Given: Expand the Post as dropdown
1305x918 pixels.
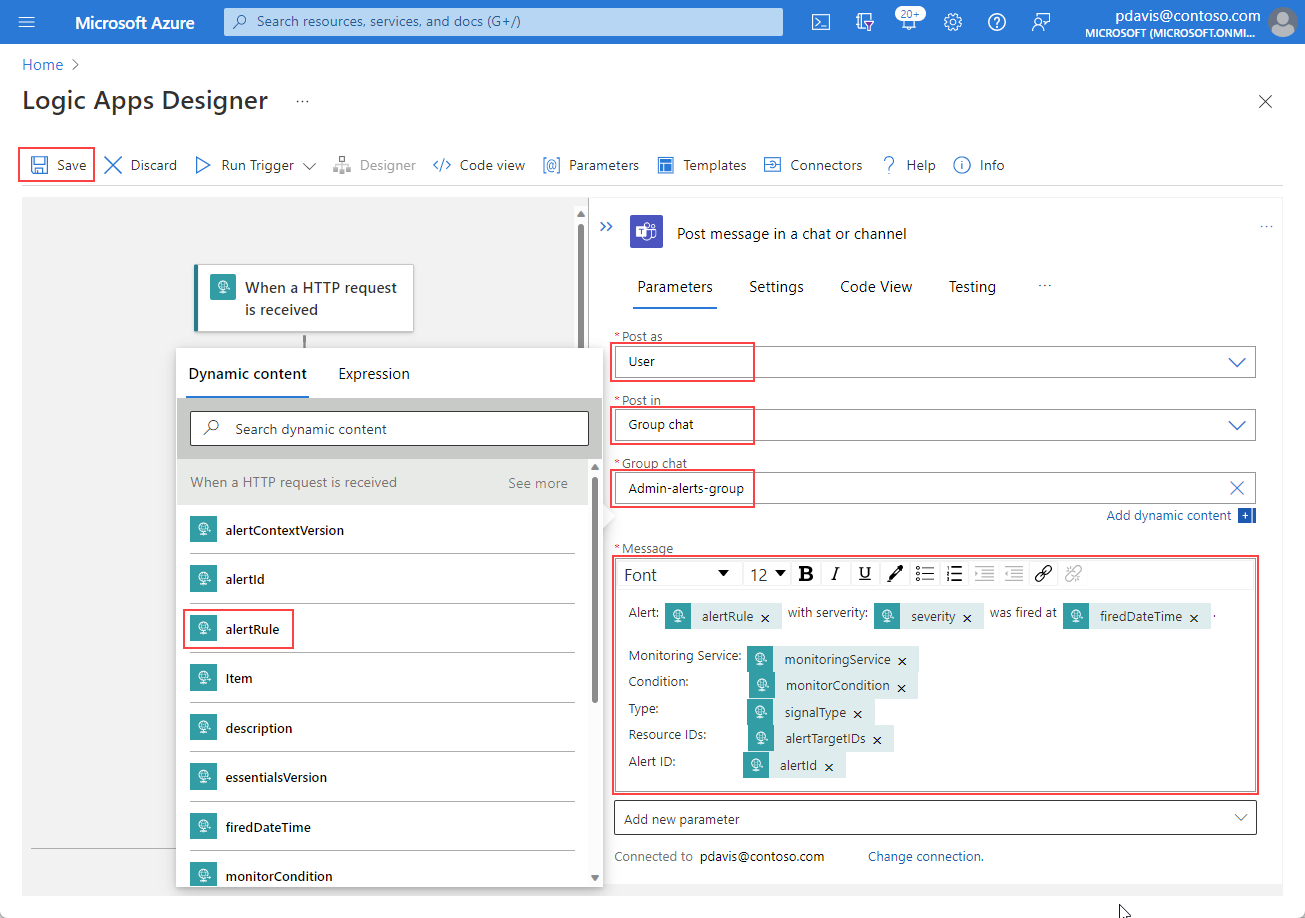Looking at the screenshot, I should (1237, 362).
